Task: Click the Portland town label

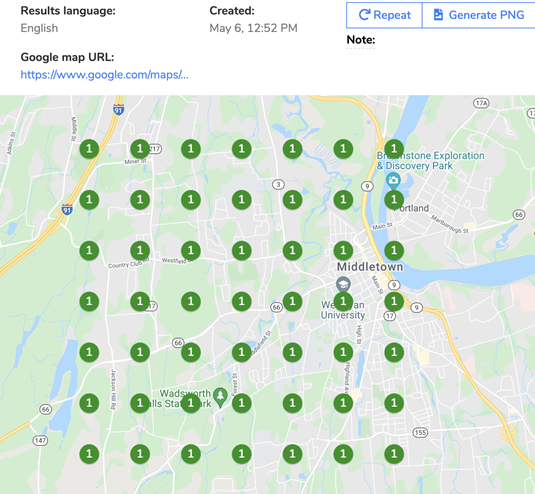Action: 411,208
